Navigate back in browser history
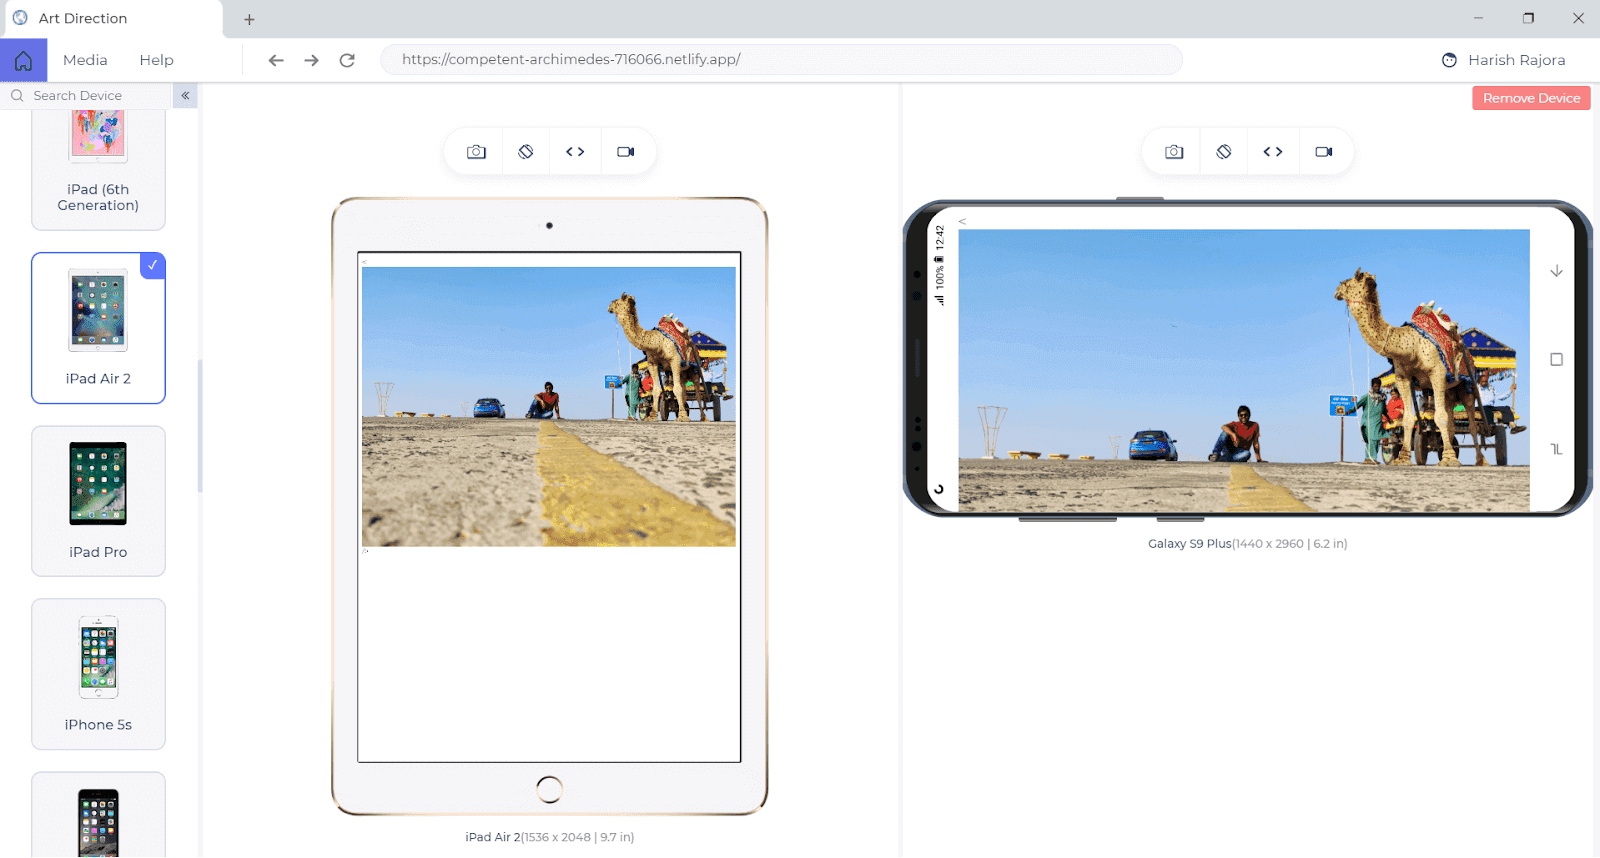This screenshot has height=858, width=1600. [x=276, y=60]
